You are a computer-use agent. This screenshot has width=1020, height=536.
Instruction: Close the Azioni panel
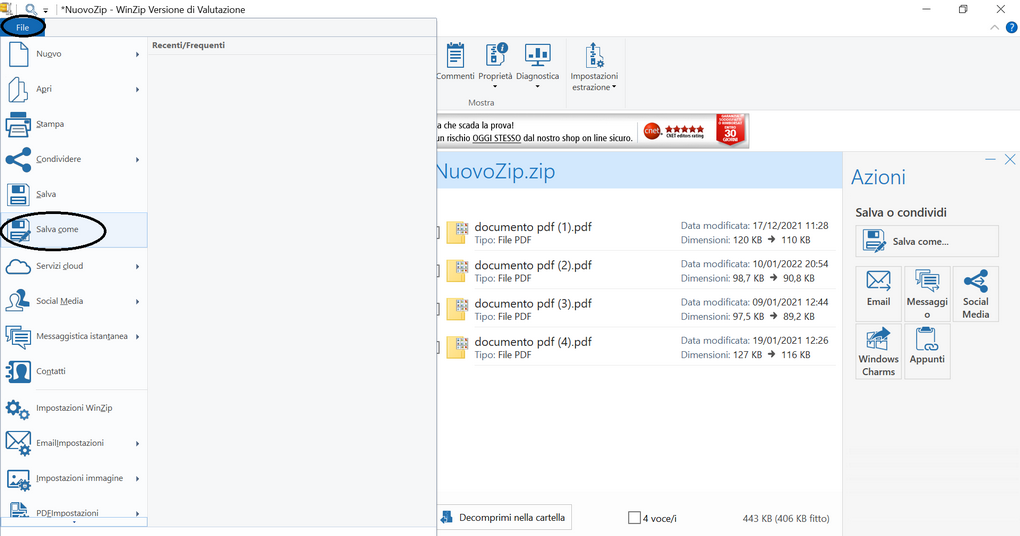pos(1010,159)
